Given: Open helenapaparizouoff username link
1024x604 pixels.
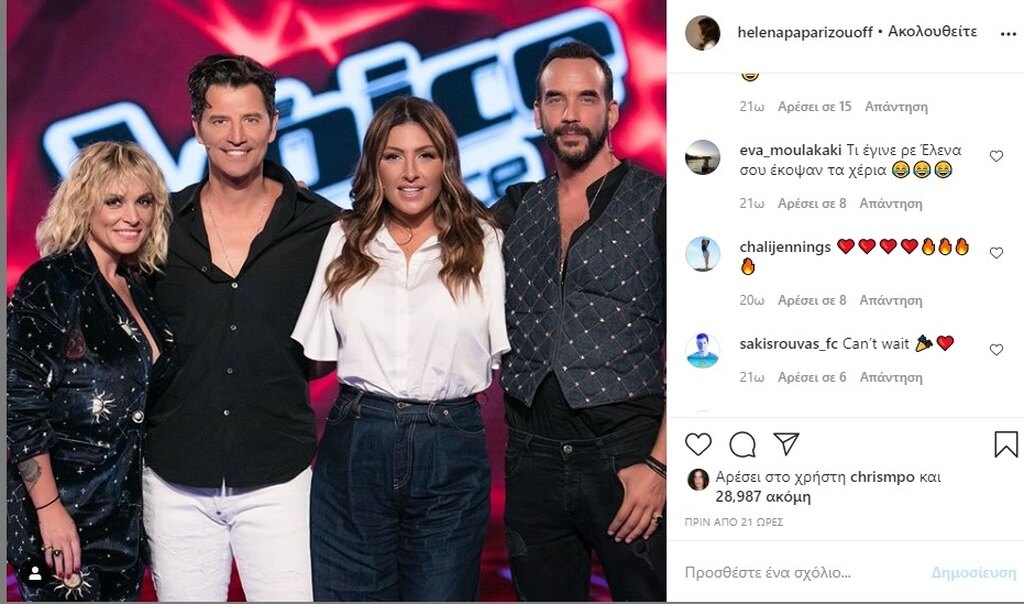Looking at the screenshot, I should tap(805, 32).
